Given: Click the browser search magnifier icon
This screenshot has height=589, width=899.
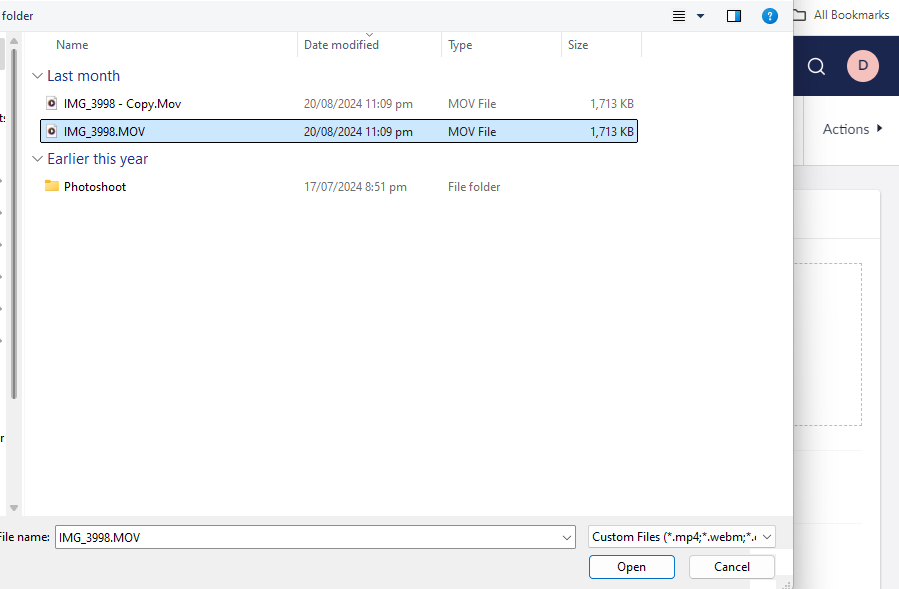Looking at the screenshot, I should pos(816,67).
